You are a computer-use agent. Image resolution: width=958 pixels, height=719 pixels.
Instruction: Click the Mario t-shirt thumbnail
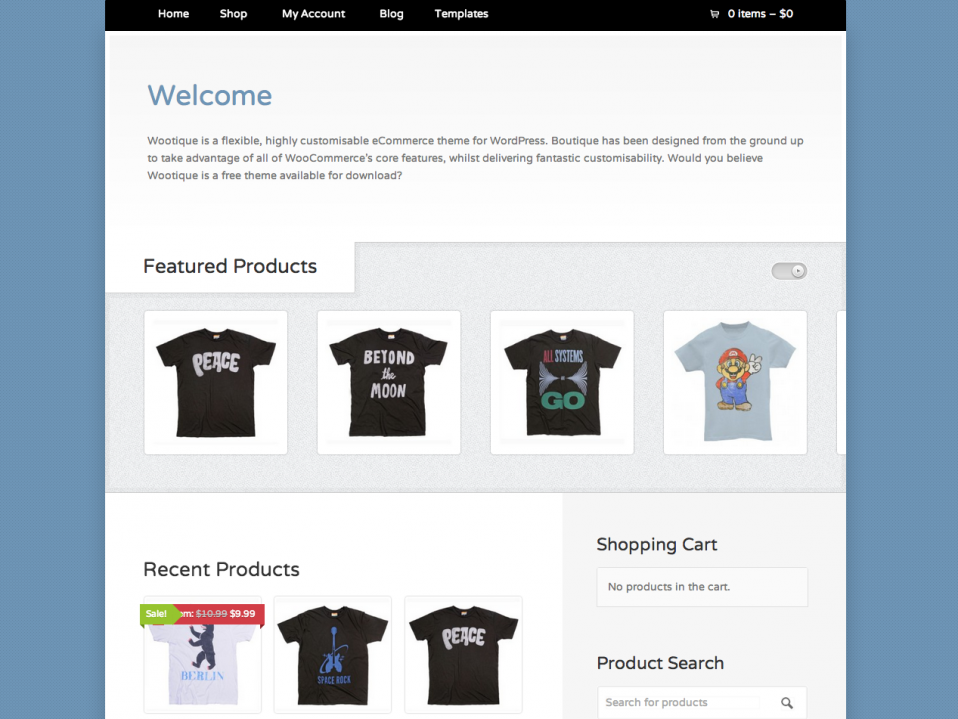click(x=735, y=382)
